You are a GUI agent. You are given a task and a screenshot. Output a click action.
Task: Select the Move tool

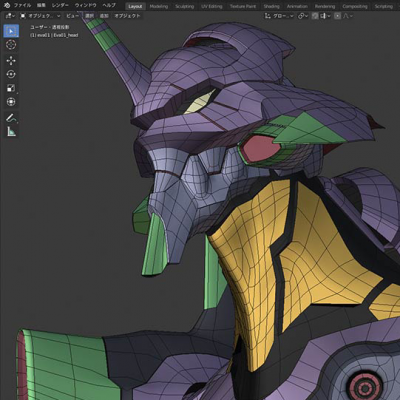point(11,60)
